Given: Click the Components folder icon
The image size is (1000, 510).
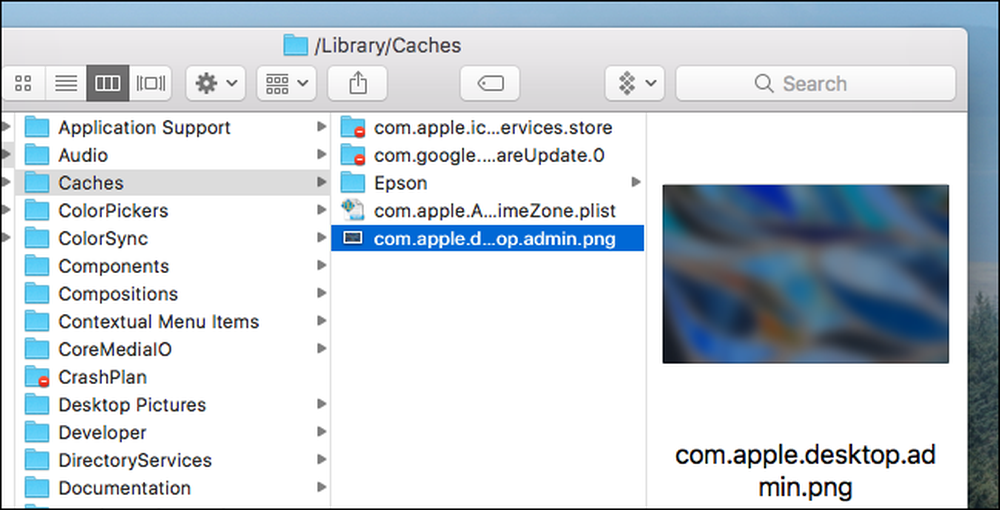Looking at the screenshot, I should (x=37, y=266).
